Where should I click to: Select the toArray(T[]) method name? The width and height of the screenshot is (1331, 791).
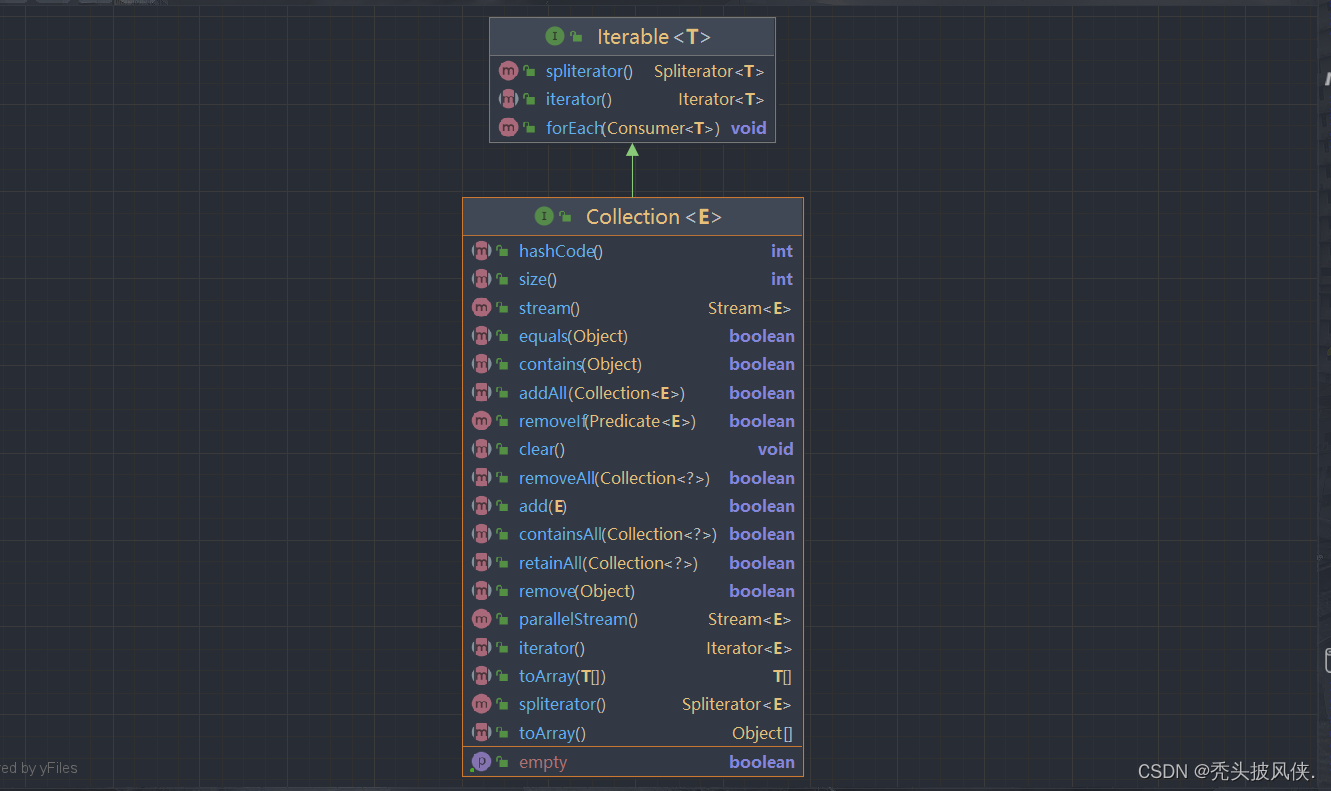(562, 676)
